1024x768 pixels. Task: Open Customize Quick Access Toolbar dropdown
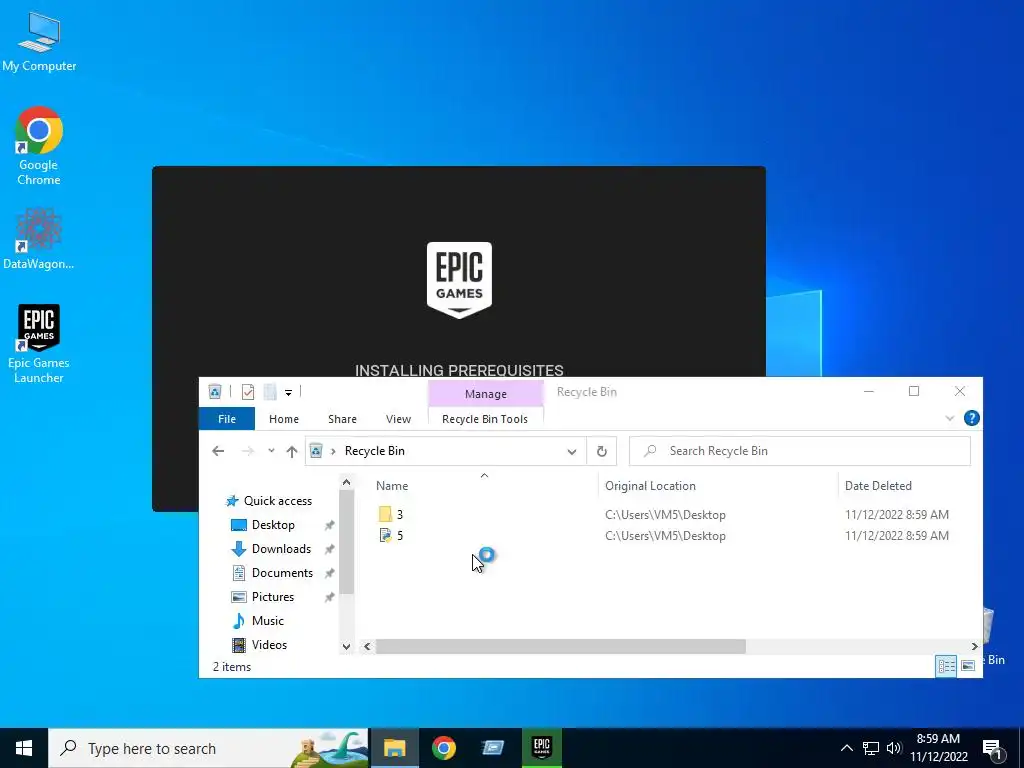tap(288, 392)
